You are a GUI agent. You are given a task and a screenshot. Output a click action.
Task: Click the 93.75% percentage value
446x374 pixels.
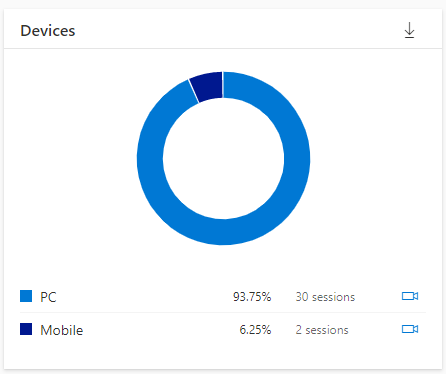(252, 297)
